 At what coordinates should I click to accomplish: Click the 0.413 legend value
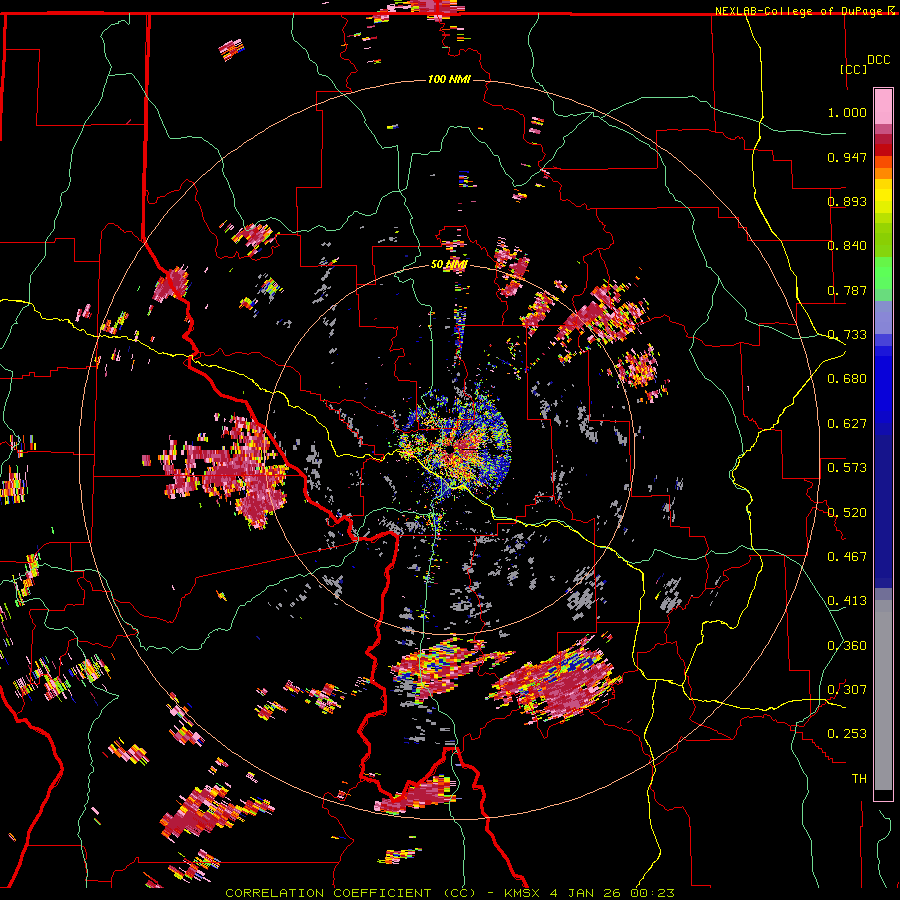tap(847, 601)
